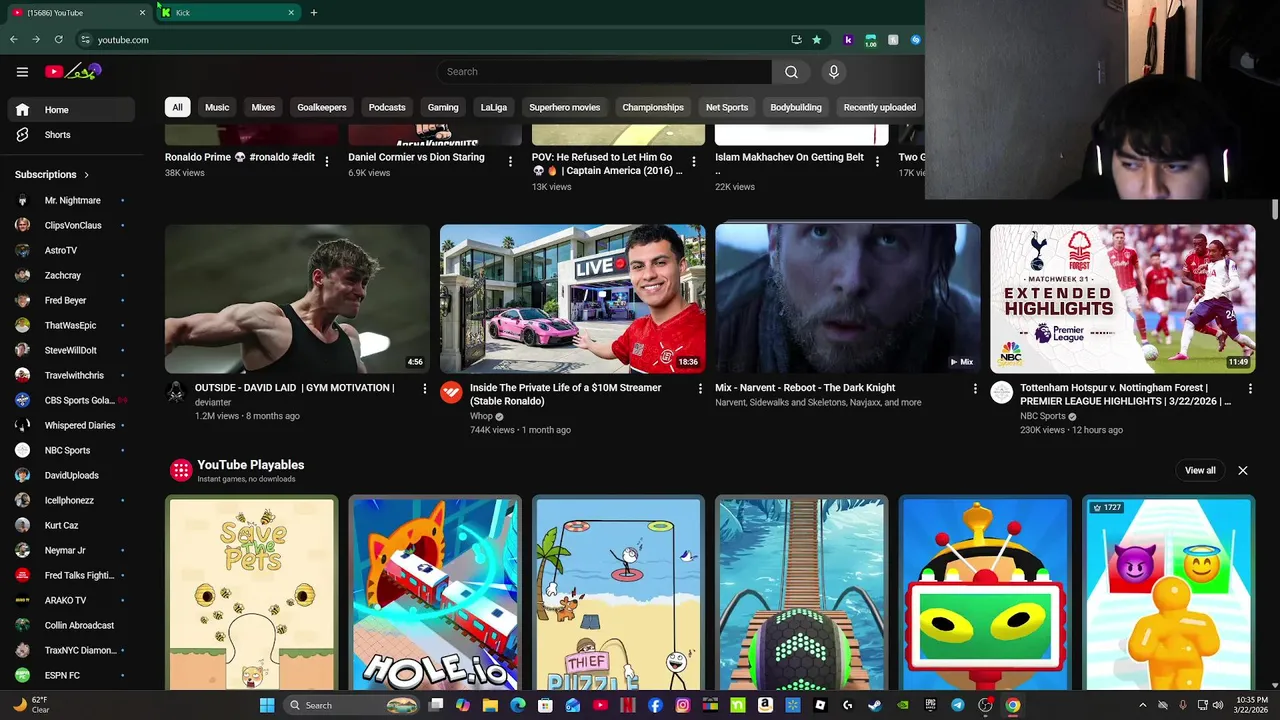1280x720 pixels.
Task: Launch the Save the Pets game
Action: (x=252, y=593)
